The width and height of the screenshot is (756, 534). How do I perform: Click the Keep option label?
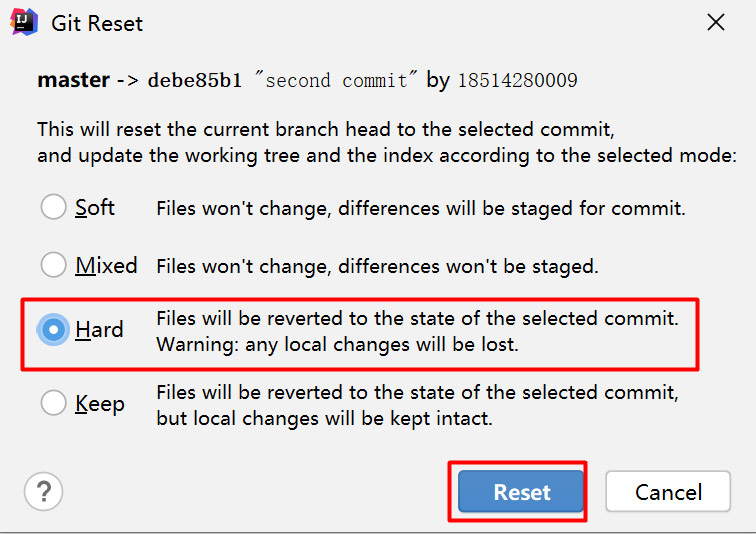[x=100, y=404]
